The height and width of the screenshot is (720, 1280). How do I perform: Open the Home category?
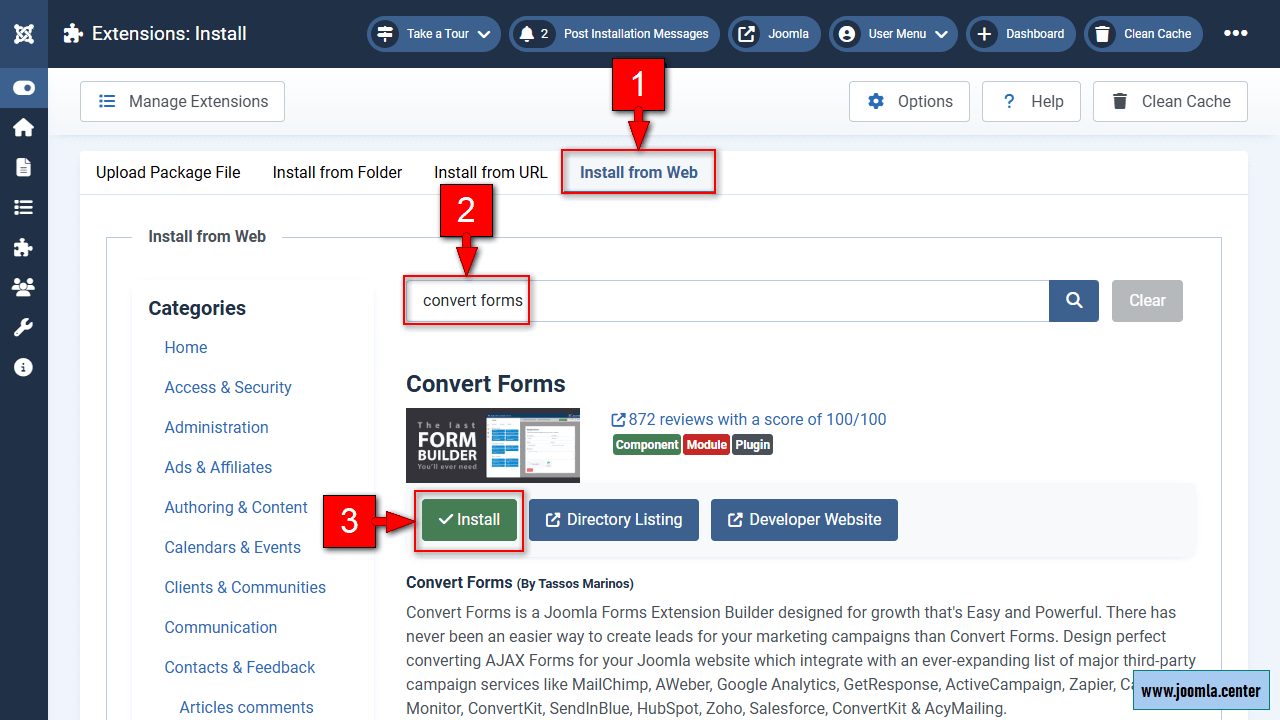[186, 347]
